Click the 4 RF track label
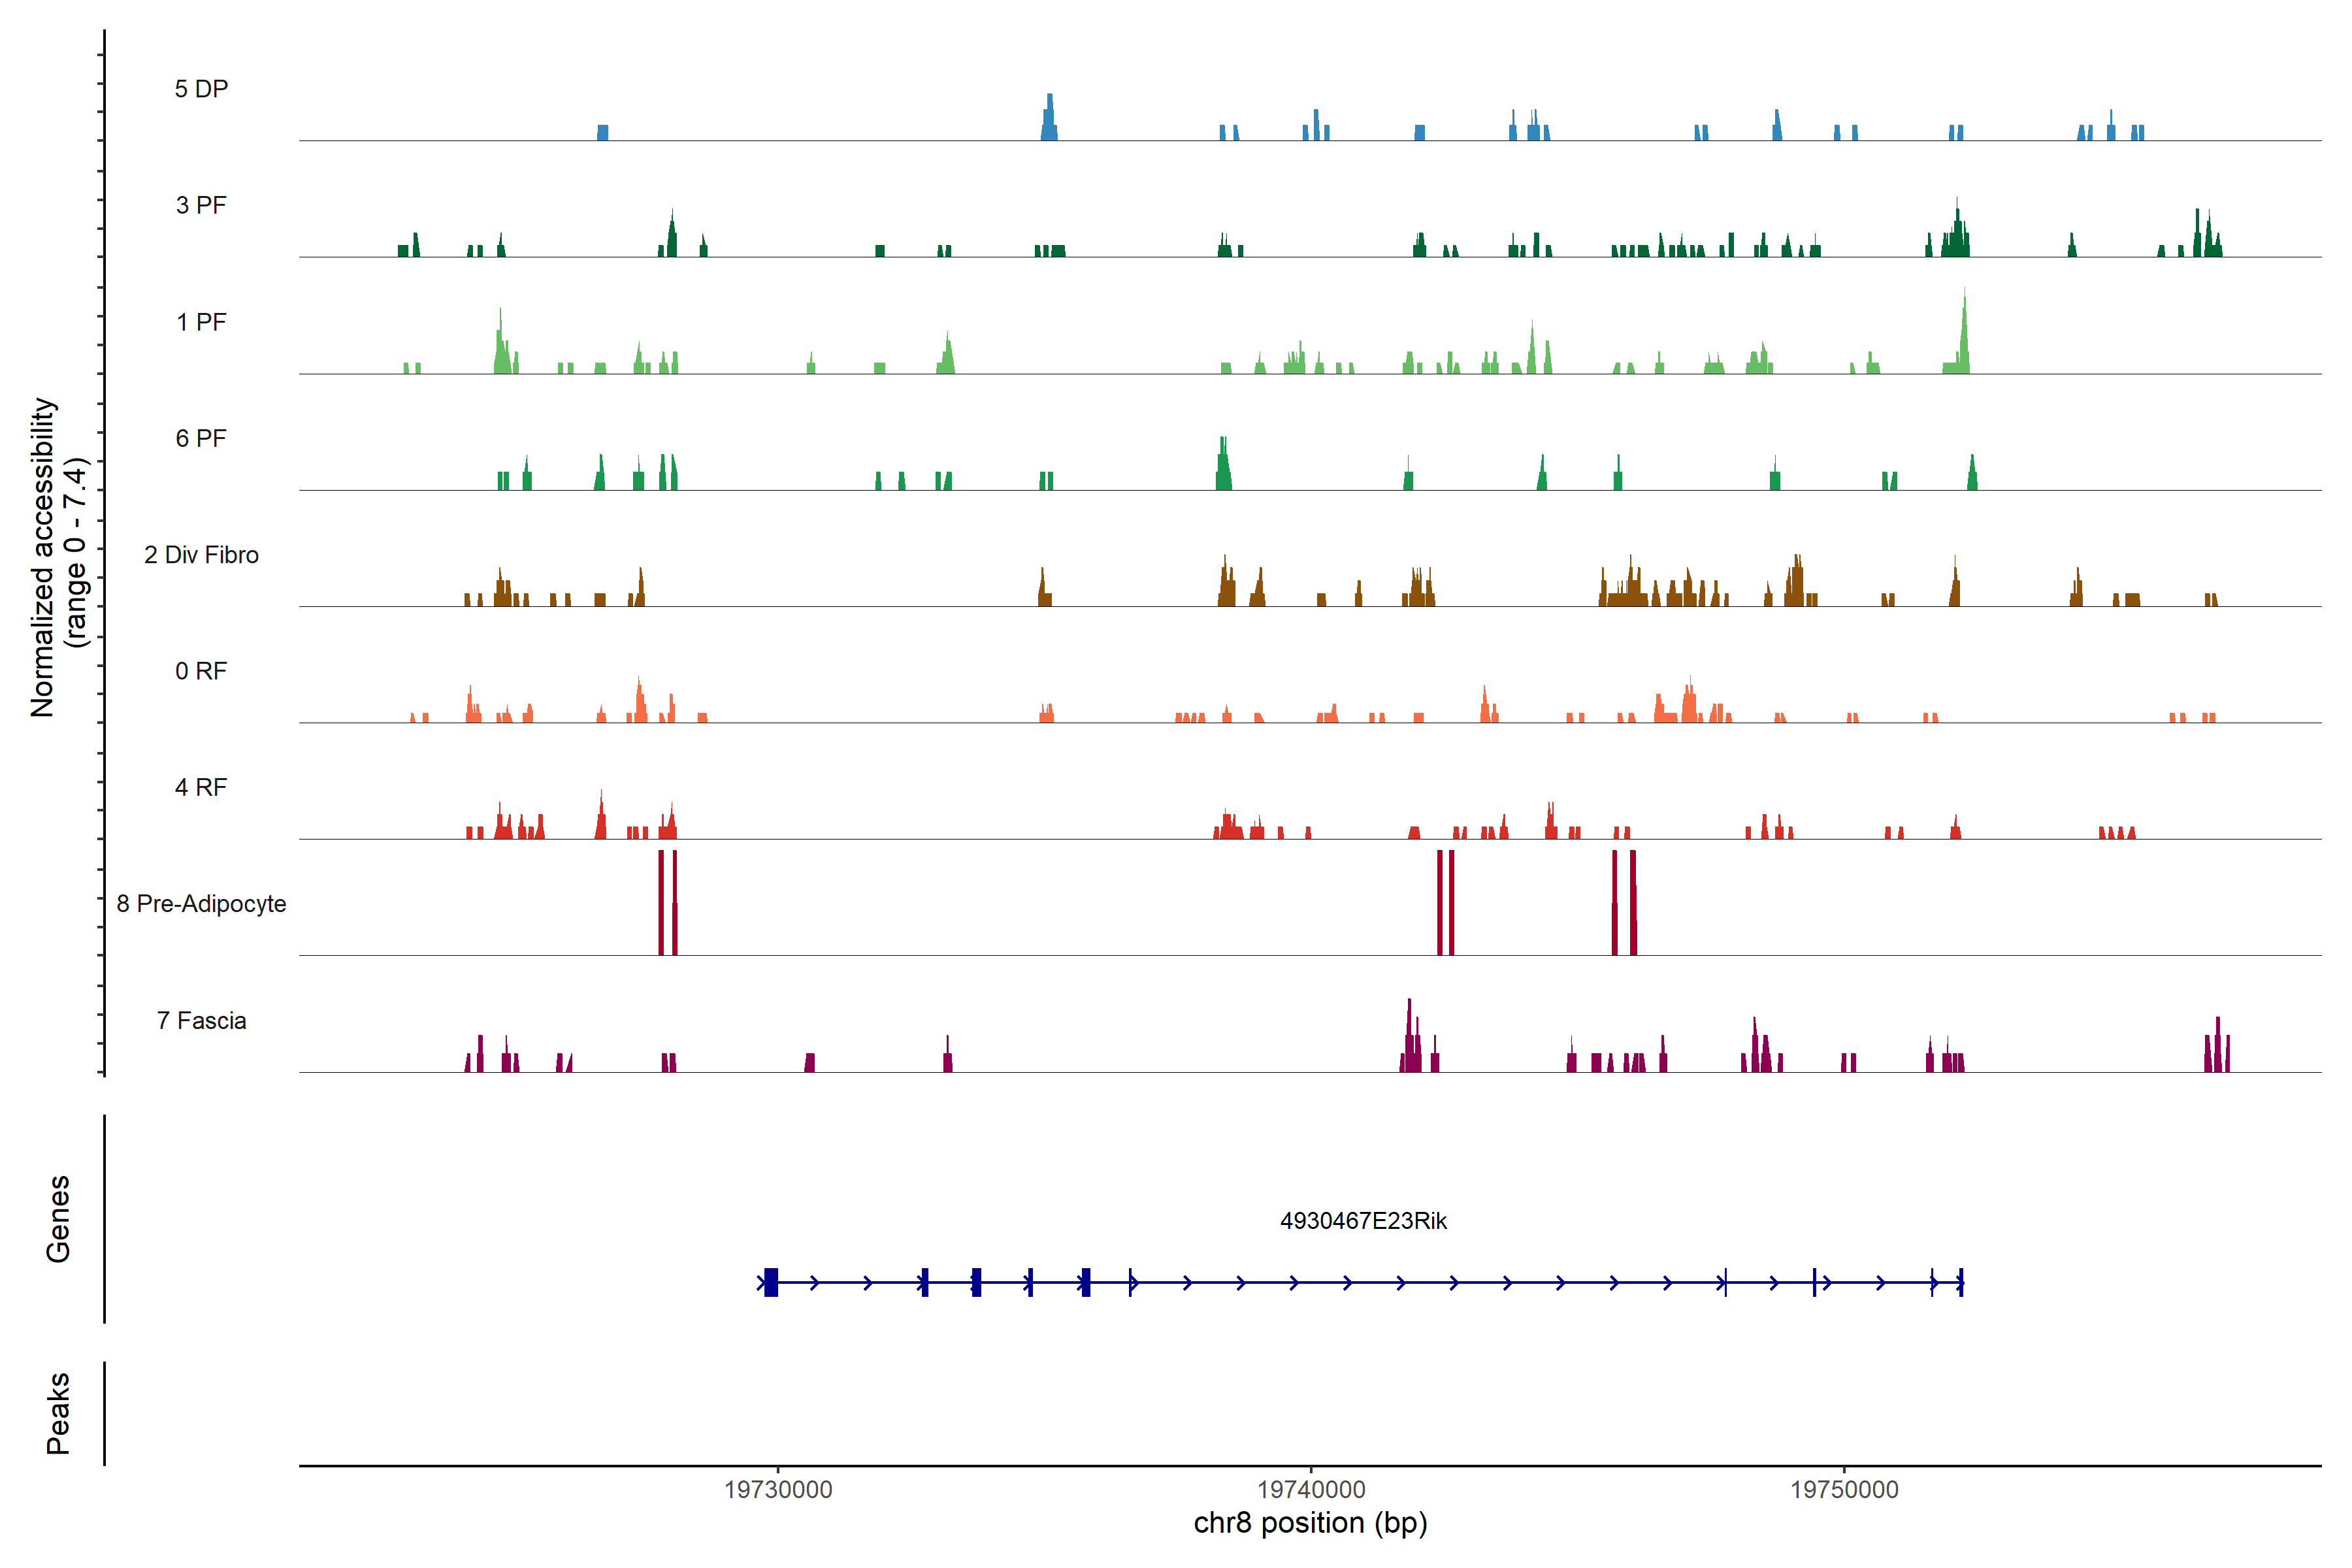 [x=201, y=787]
